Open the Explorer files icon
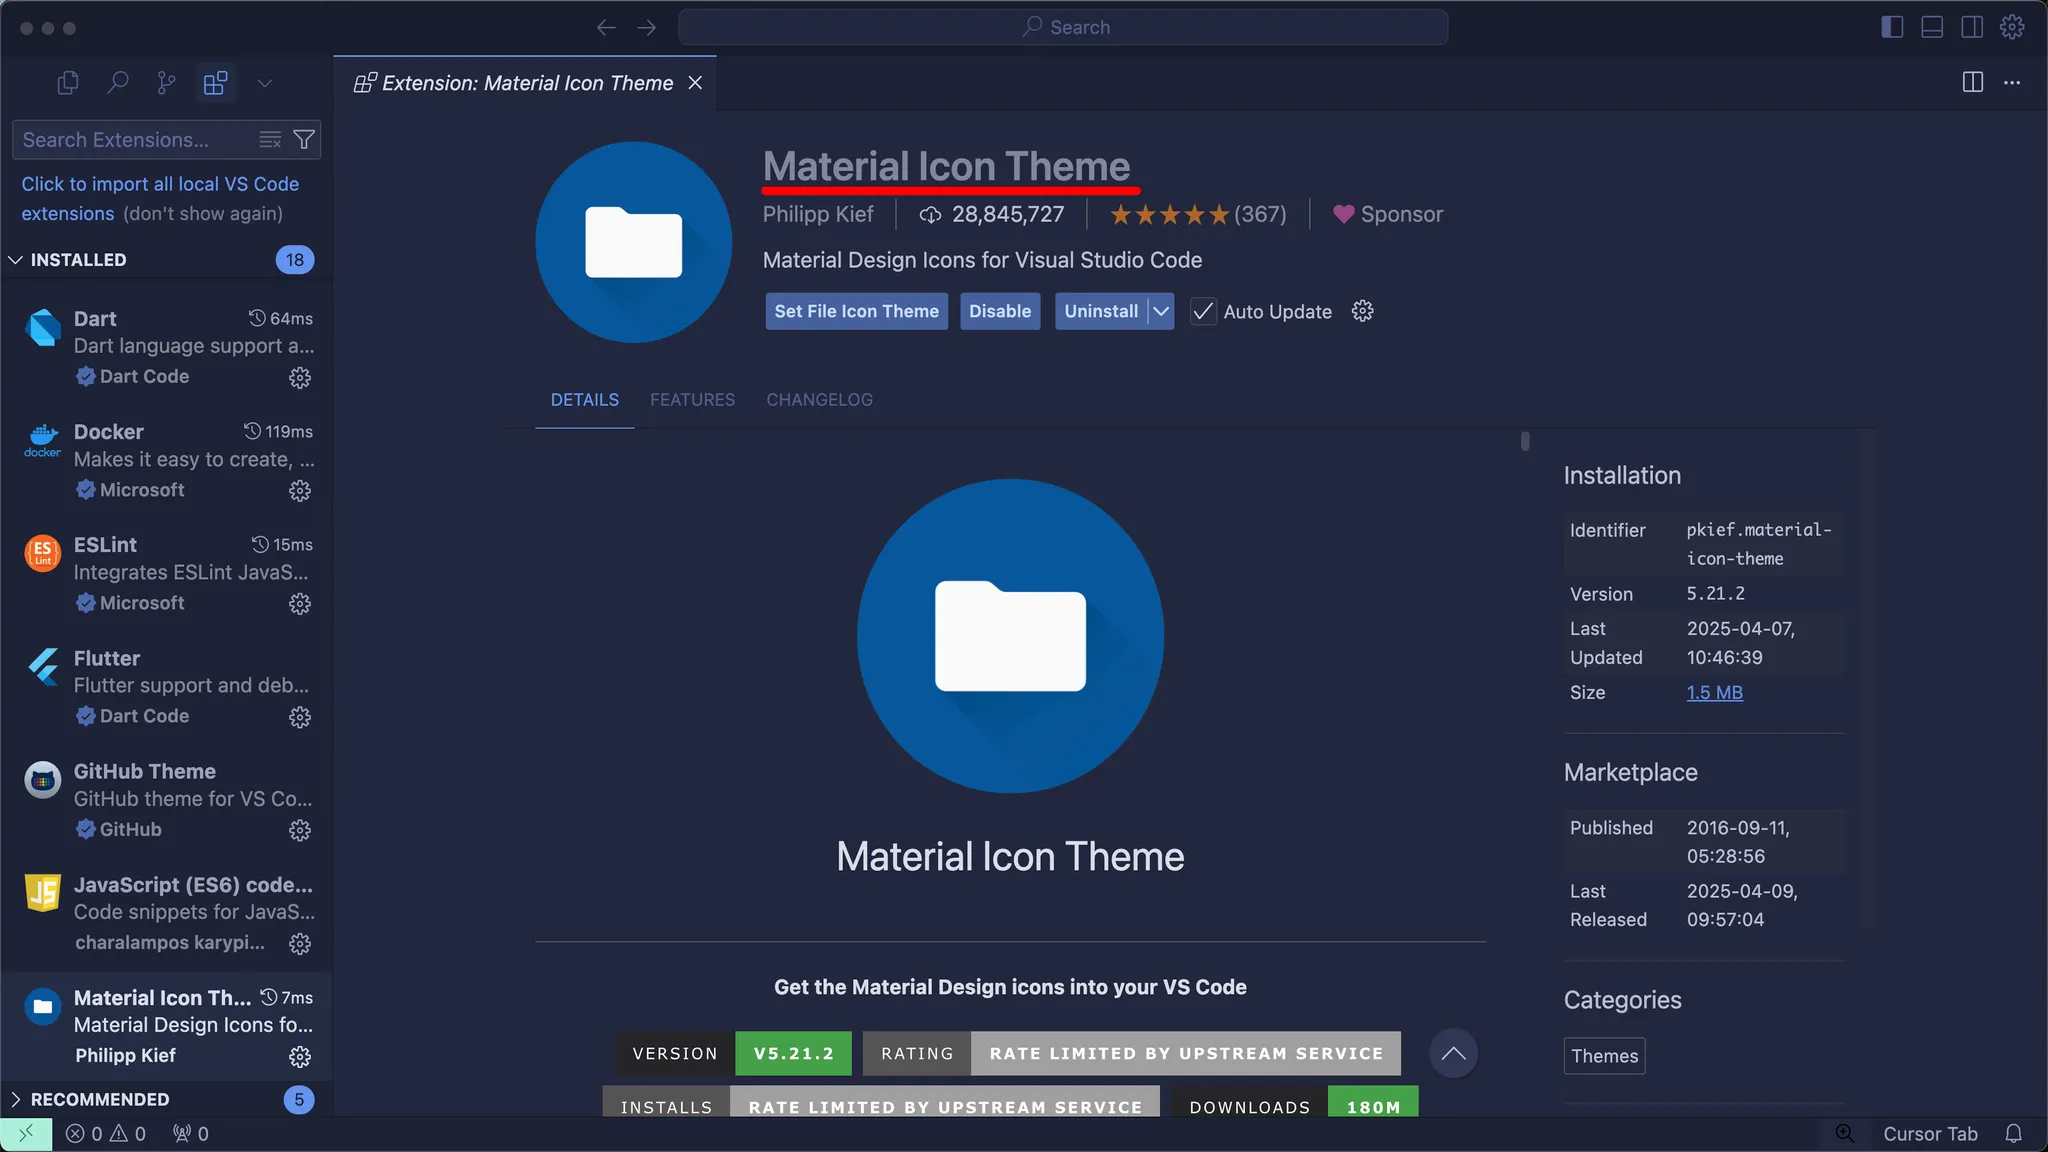The image size is (2048, 1152). (x=68, y=83)
